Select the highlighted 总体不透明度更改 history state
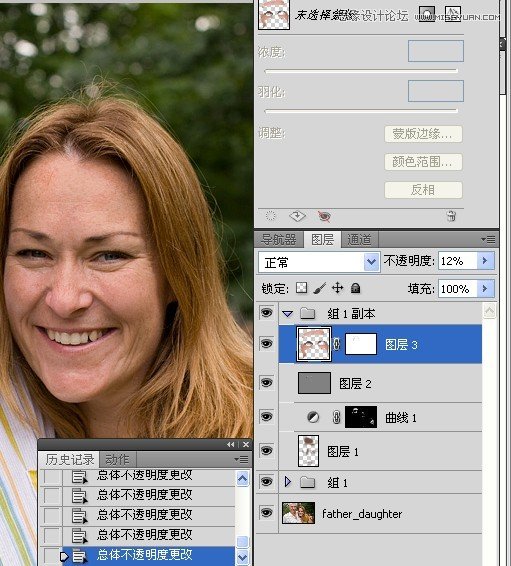This screenshot has width=511, height=566. (136, 556)
